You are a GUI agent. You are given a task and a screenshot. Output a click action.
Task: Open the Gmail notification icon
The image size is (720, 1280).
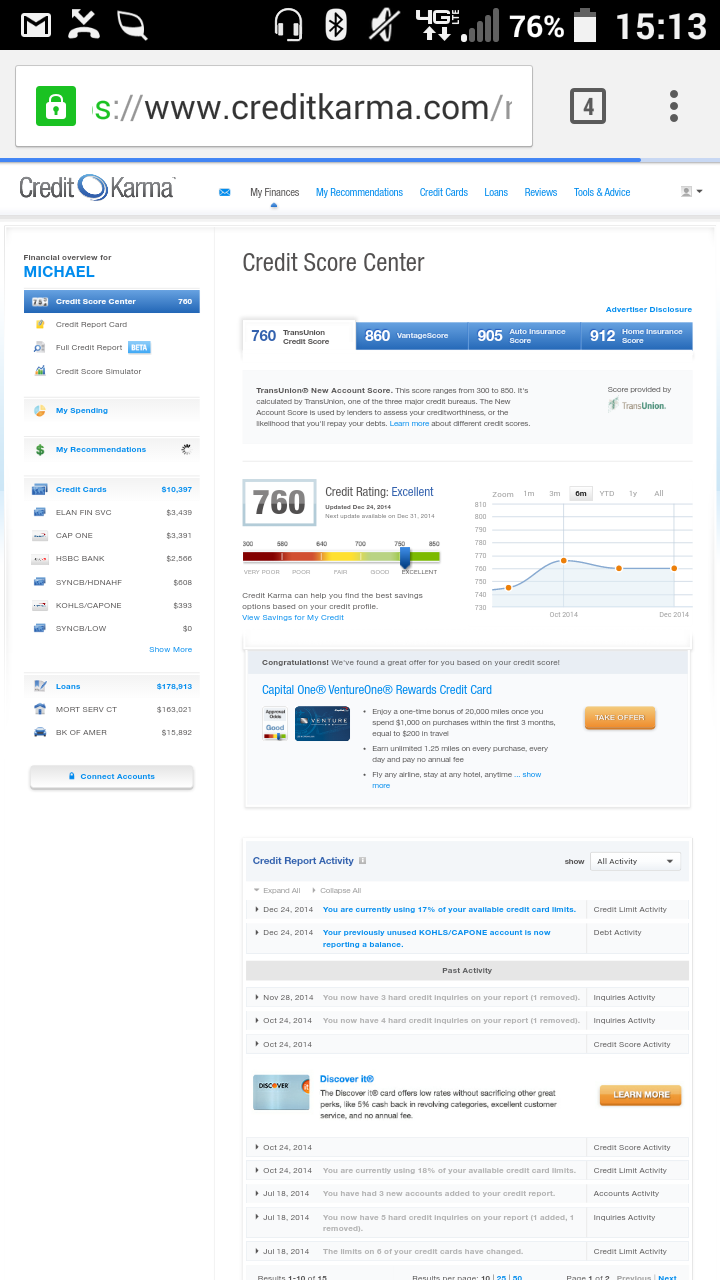pyautogui.click(x=36, y=25)
